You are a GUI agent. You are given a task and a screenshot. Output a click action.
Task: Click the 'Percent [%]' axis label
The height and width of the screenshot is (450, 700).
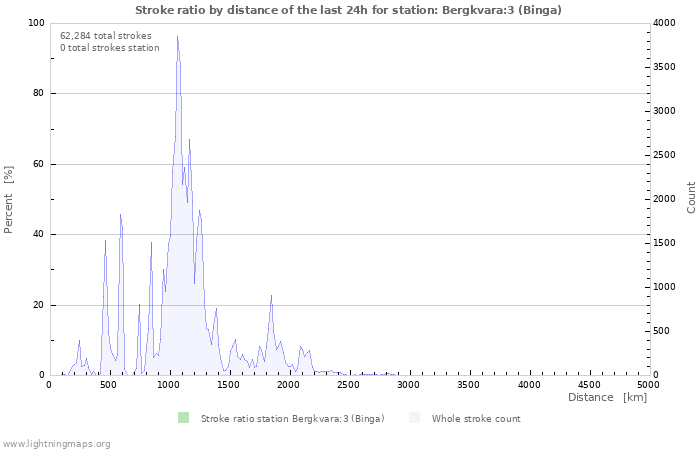pos(8,200)
